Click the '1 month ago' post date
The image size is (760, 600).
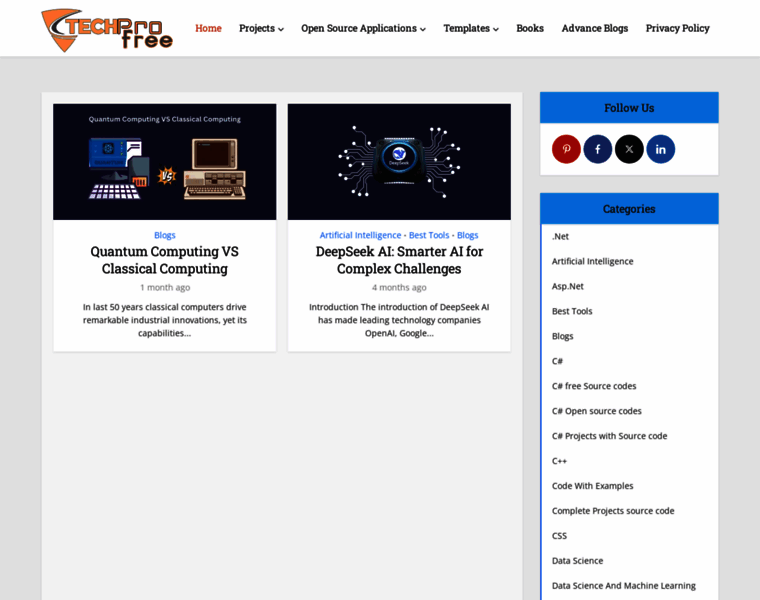click(165, 287)
